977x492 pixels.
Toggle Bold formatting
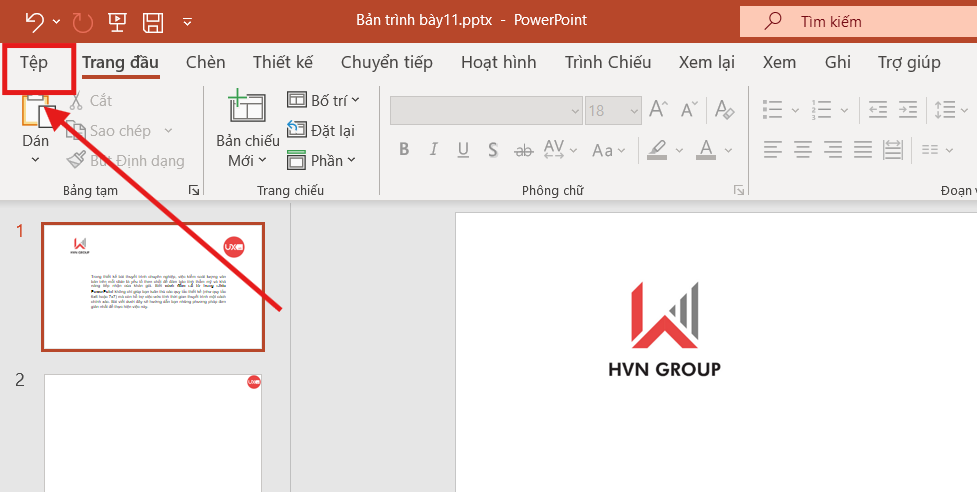404,149
